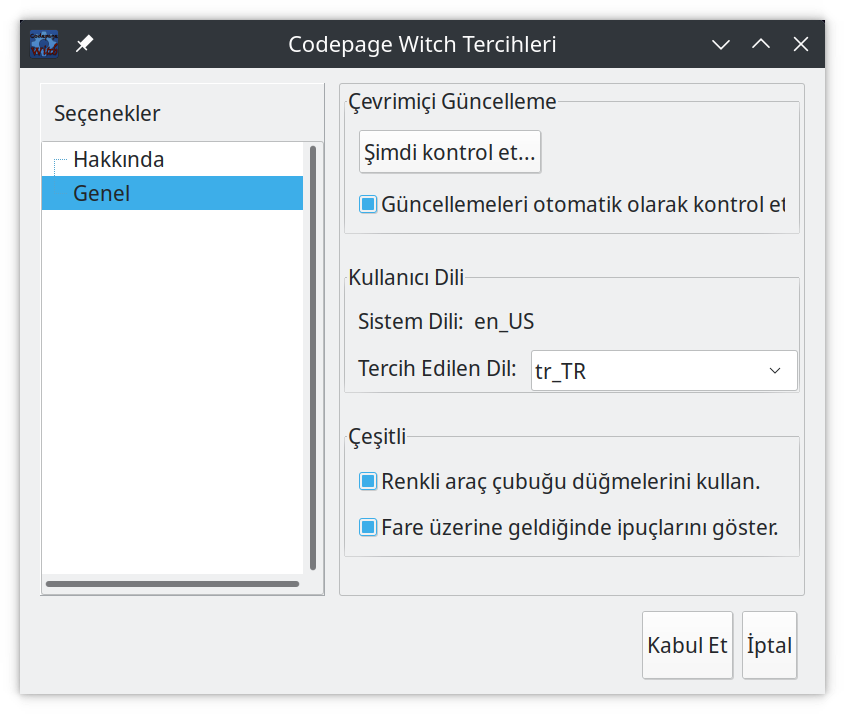Select Hakkında in the options tree
Viewport: 845px width, 714px height.
(x=118, y=160)
